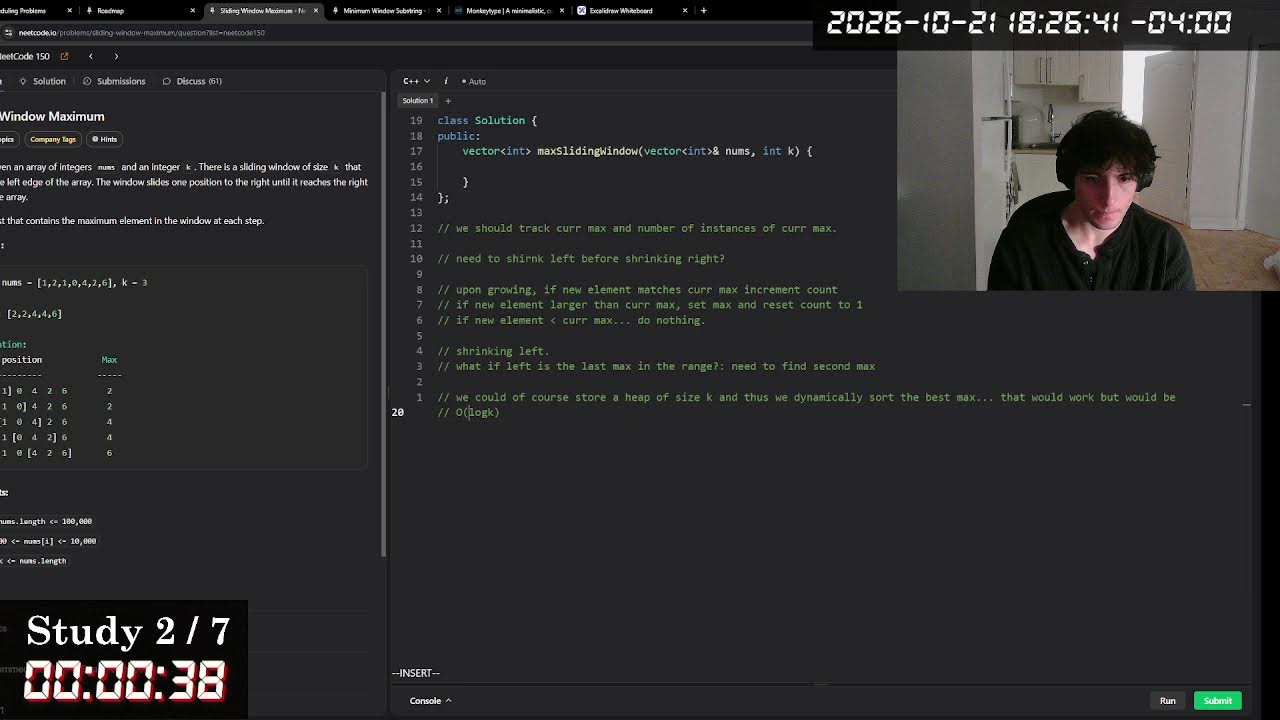
Task: Click the site info icon in address bar
Action: click(x=9, y=33)
